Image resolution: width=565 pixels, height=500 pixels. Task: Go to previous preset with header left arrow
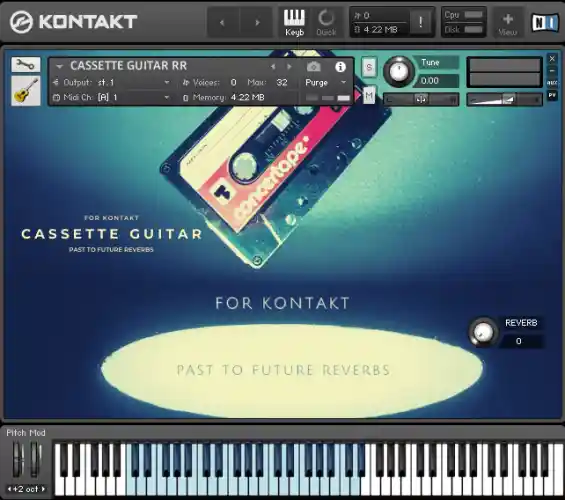(222, 23)
